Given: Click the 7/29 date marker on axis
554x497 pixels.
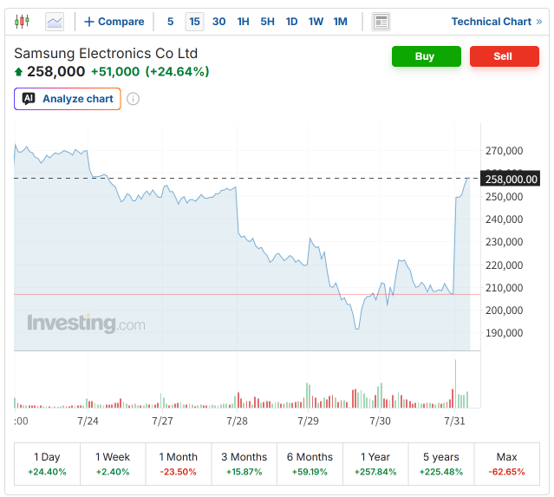Looking at the screenshot, I should coord(308,421).
